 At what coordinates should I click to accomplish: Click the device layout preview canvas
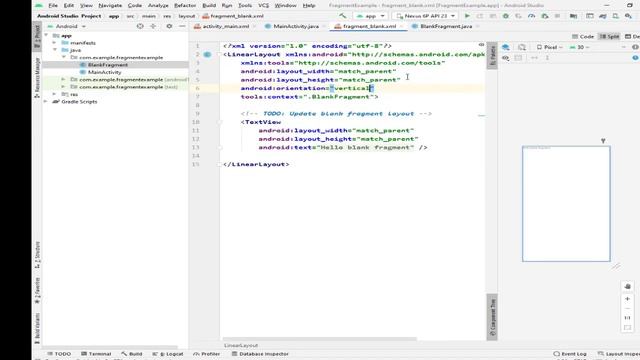click(x=566, y=204)
